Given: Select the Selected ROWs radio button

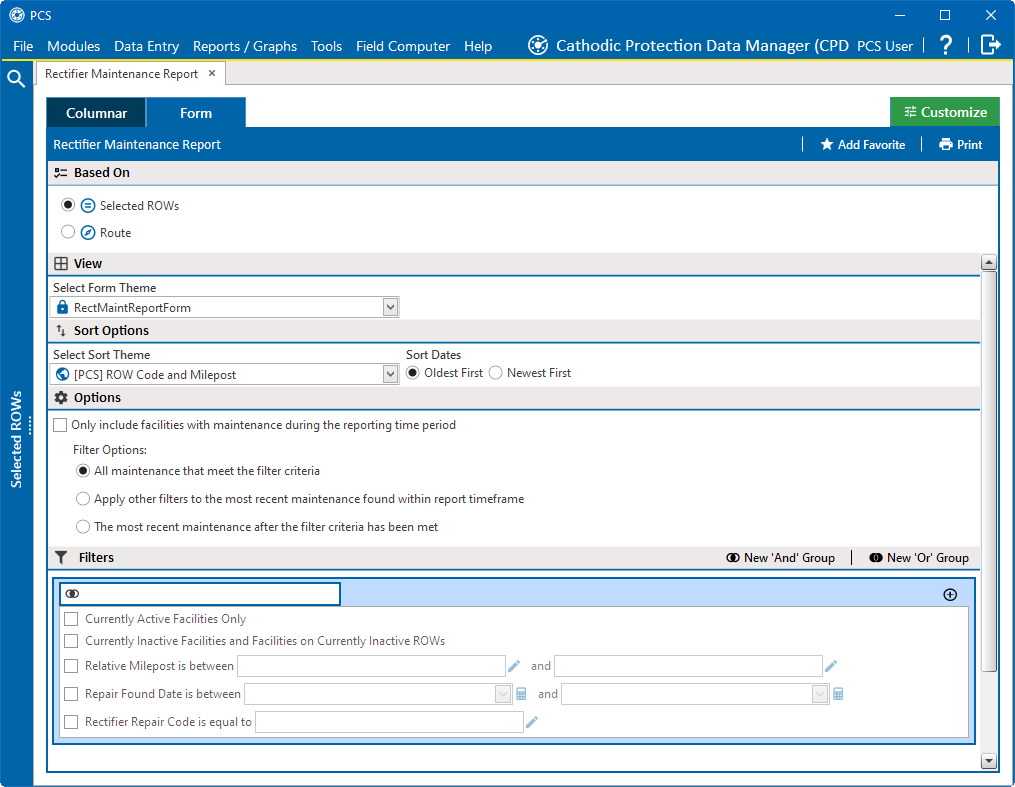Looking at the screenshot, I should (68, 205).
